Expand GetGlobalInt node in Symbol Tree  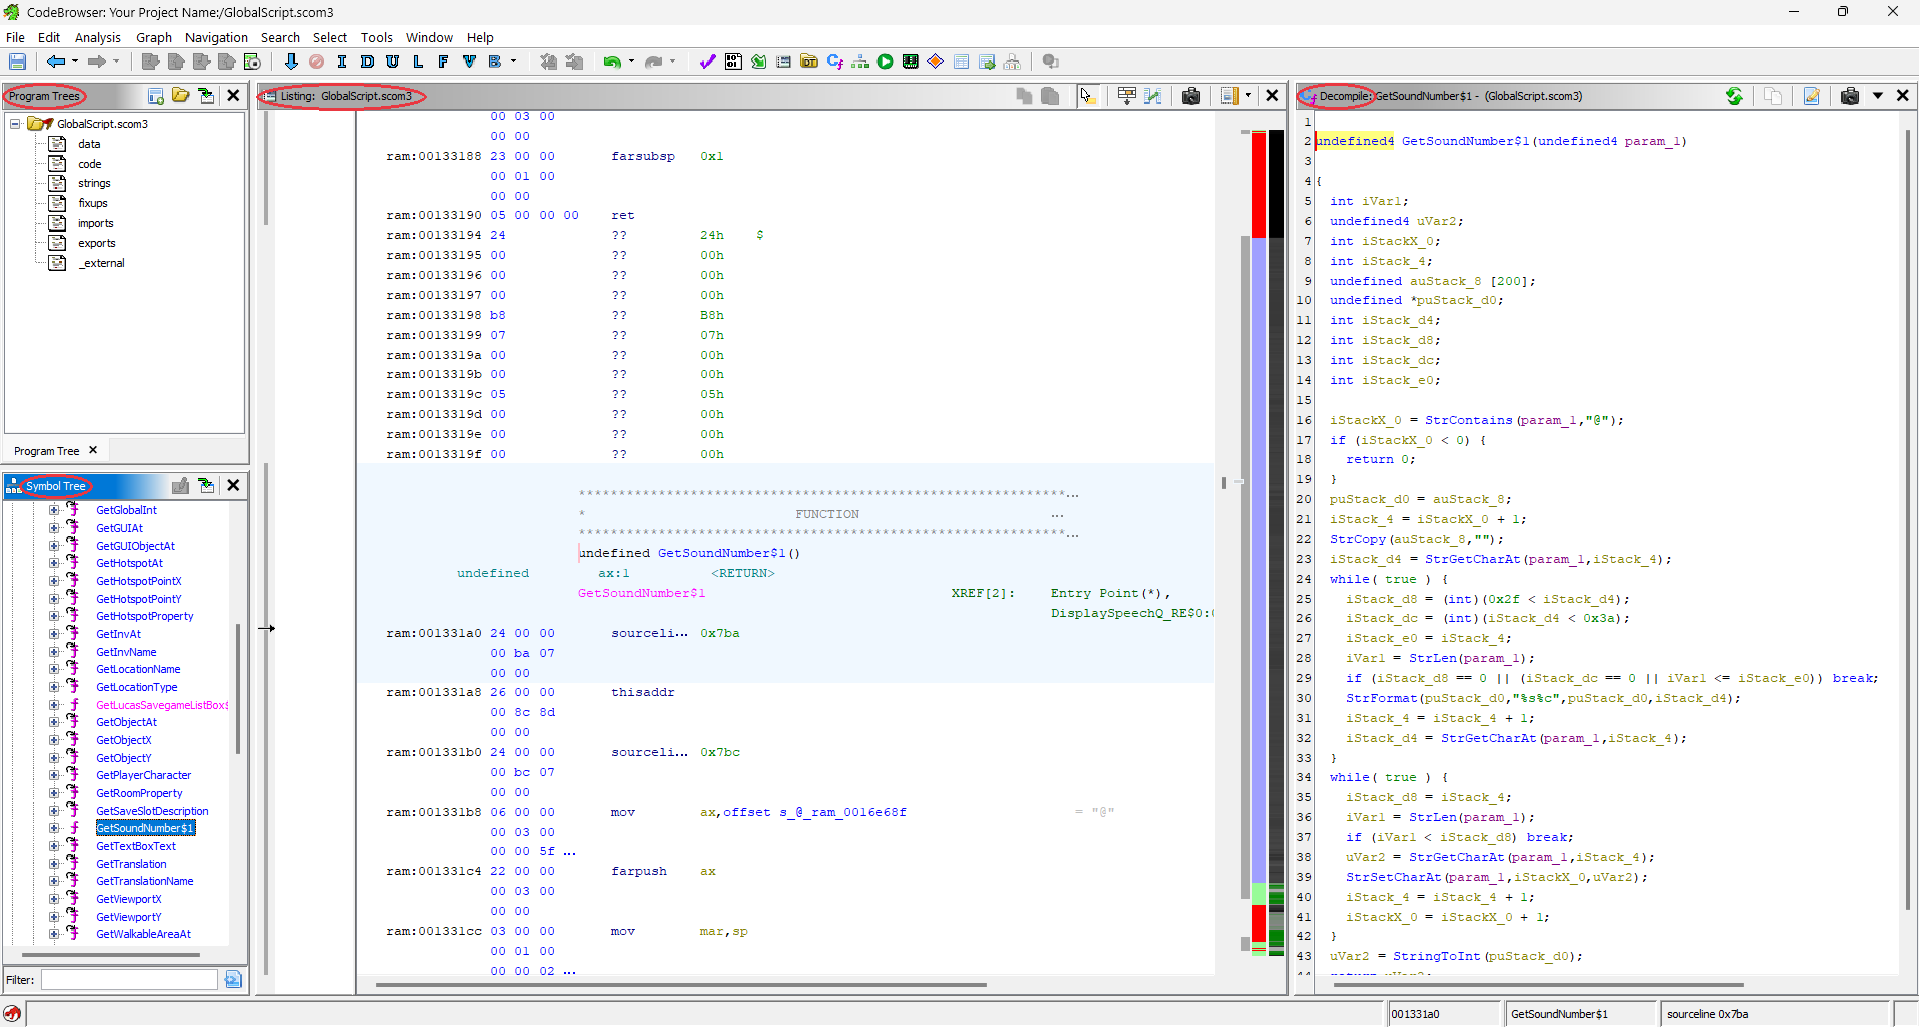54,510
